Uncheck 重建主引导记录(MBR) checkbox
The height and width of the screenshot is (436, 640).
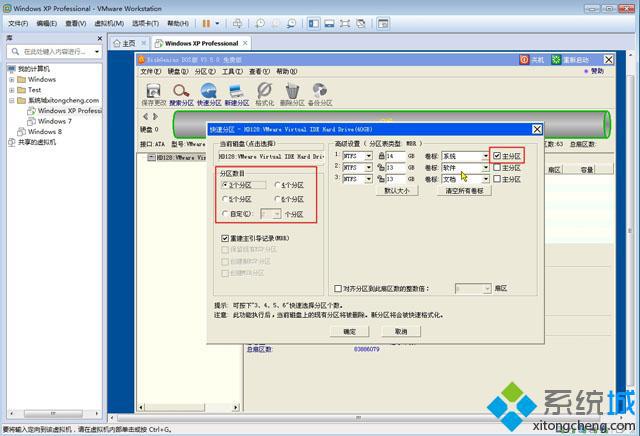tap(225, 238)
